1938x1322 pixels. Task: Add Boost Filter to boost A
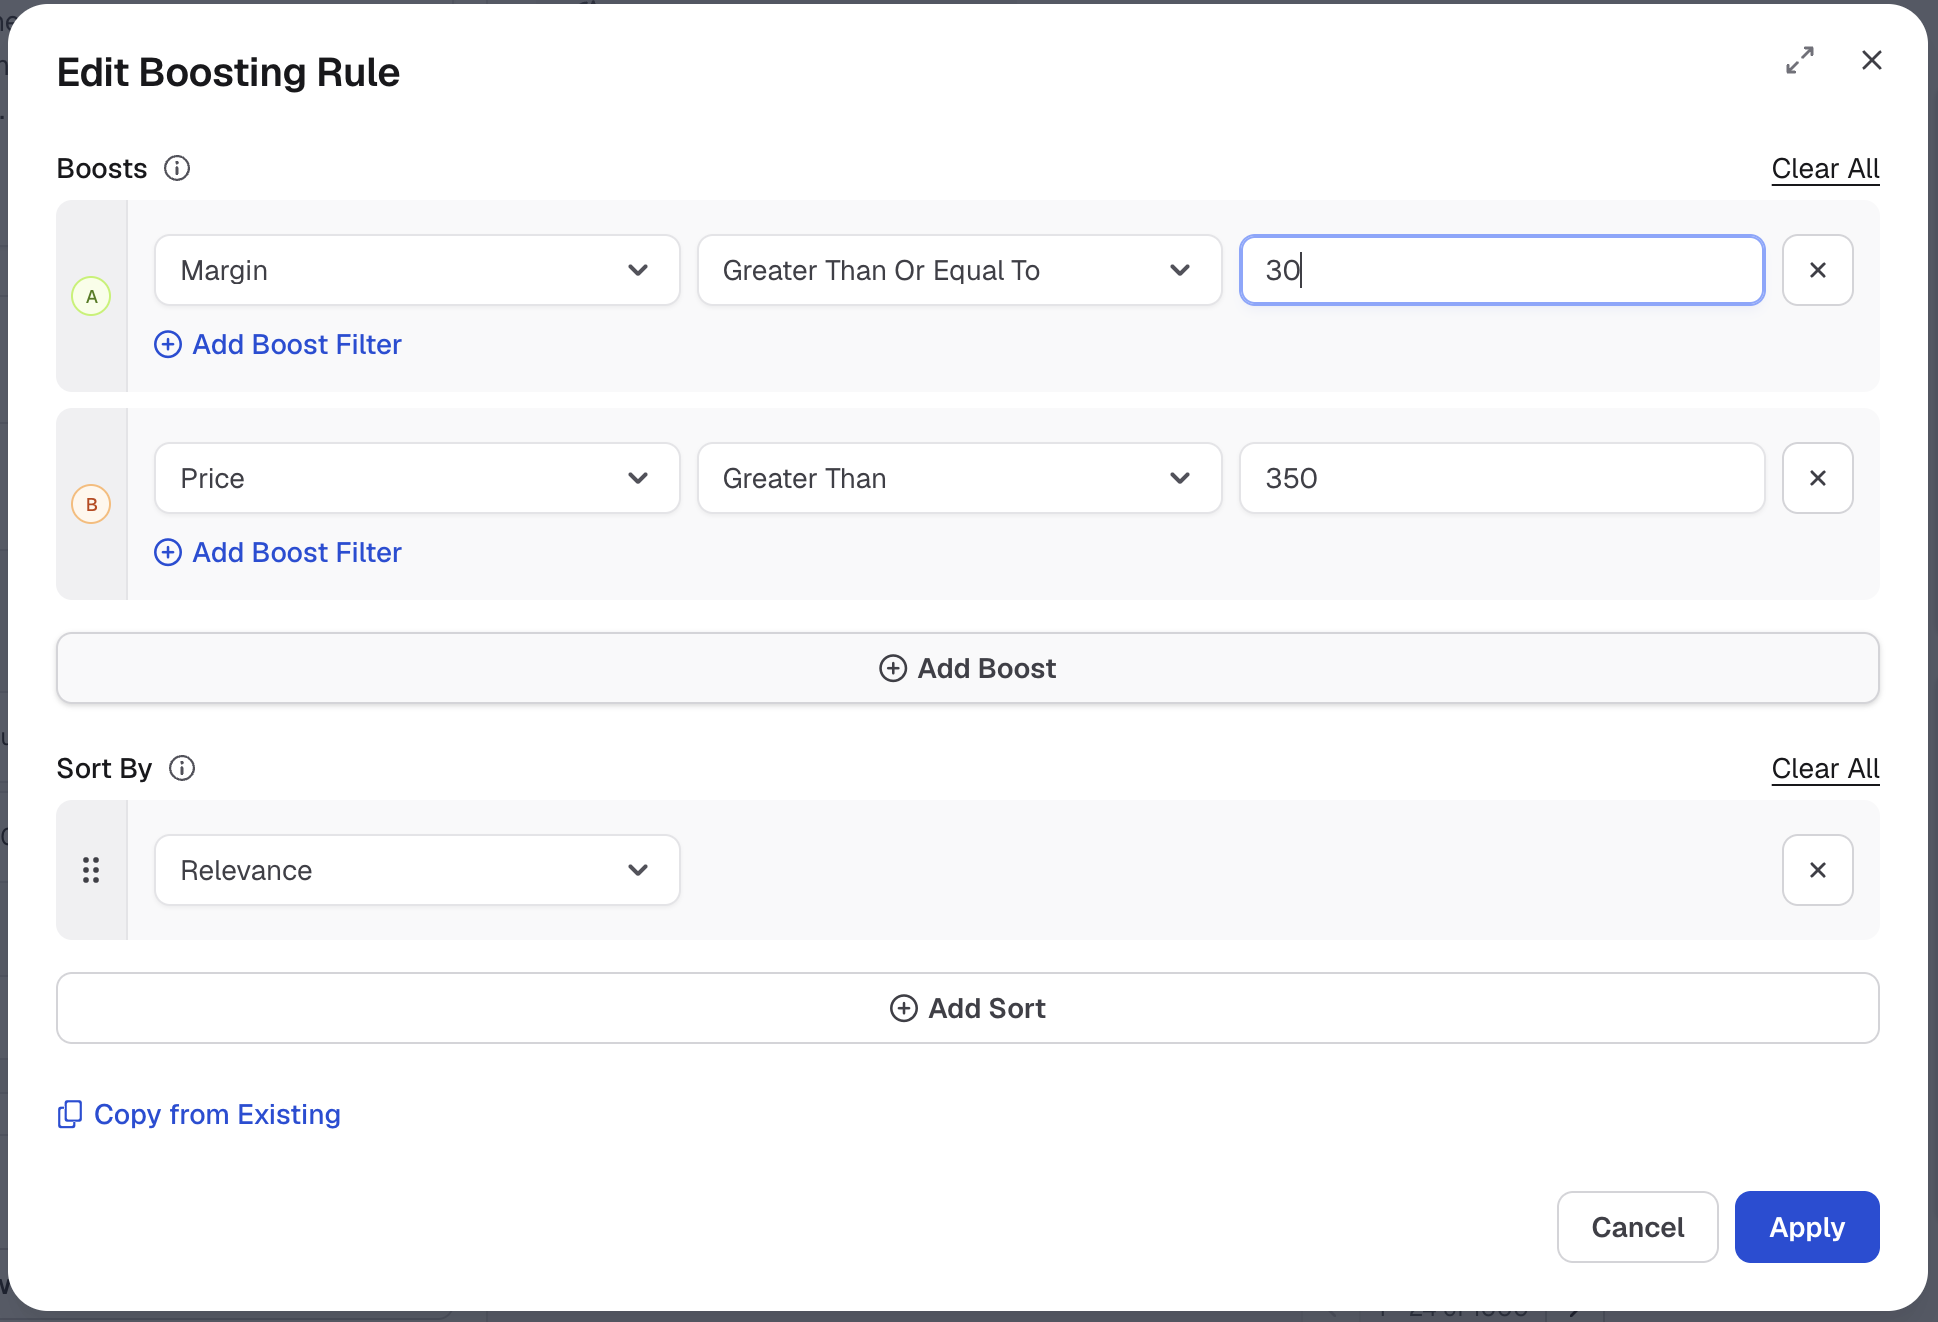278,344
